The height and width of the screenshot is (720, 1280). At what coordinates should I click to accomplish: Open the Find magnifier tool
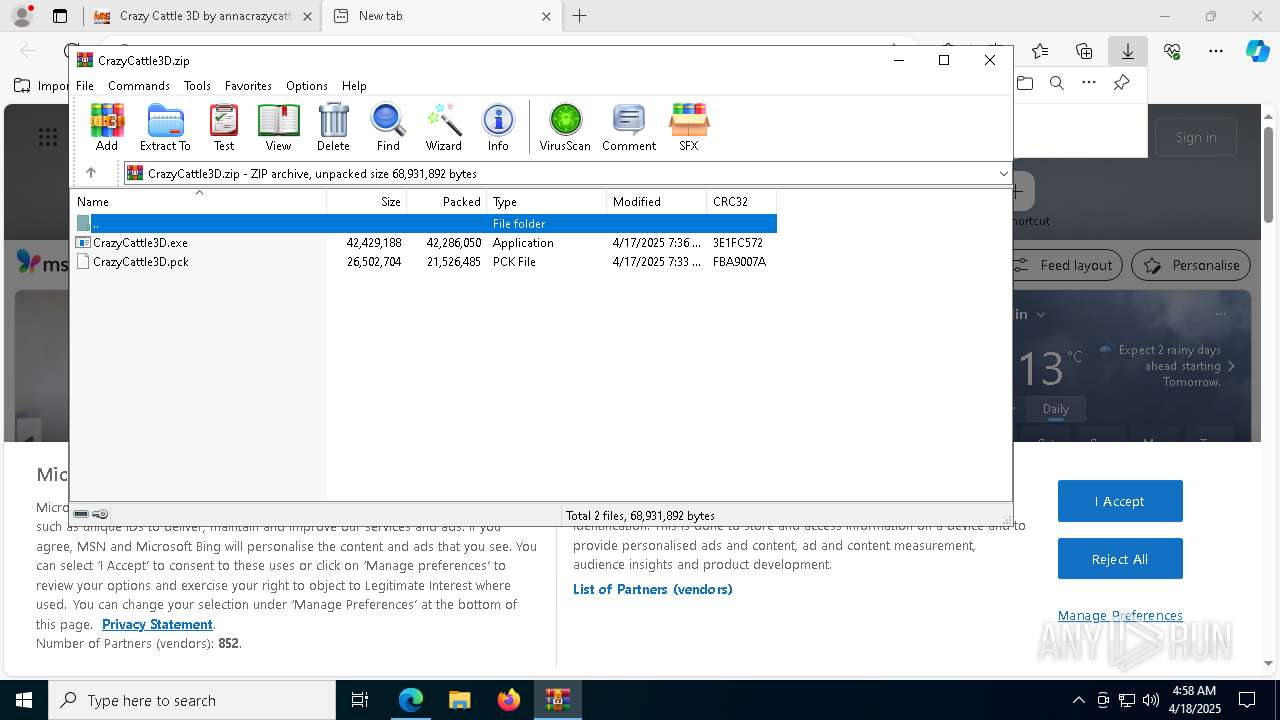pos(388,127)
